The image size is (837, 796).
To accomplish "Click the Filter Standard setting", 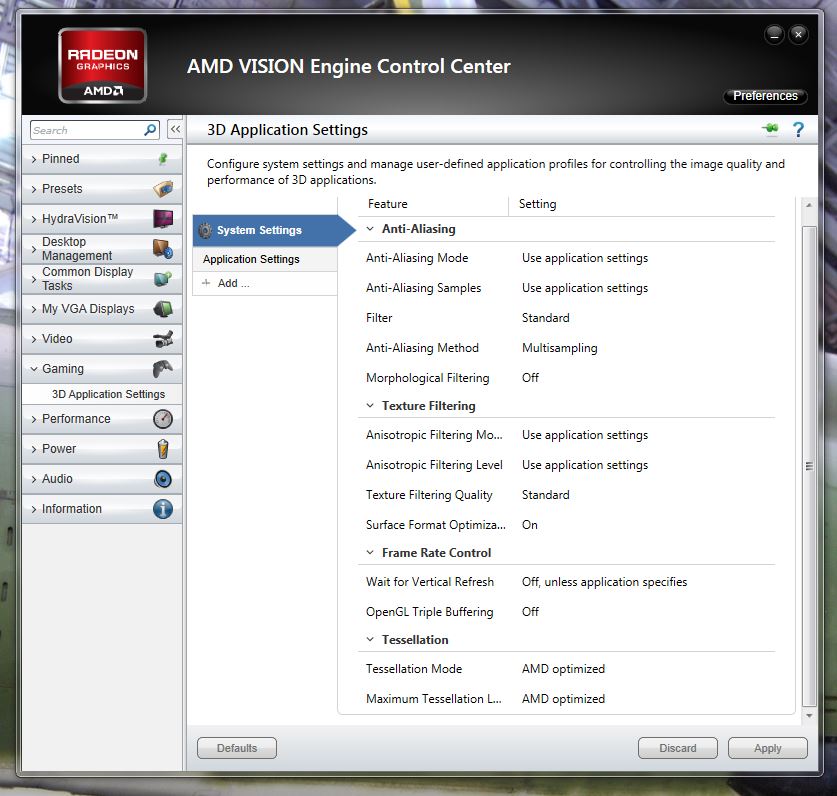I will pyautogui.click(x=546, y=318).
